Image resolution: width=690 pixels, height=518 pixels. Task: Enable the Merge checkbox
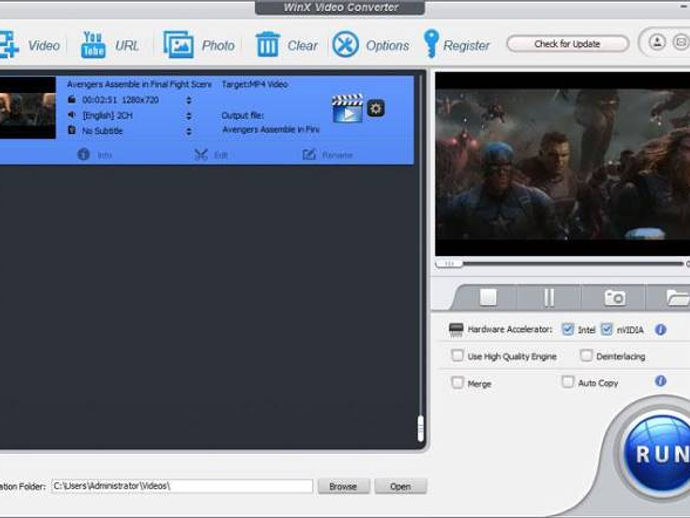coord(457,382)
